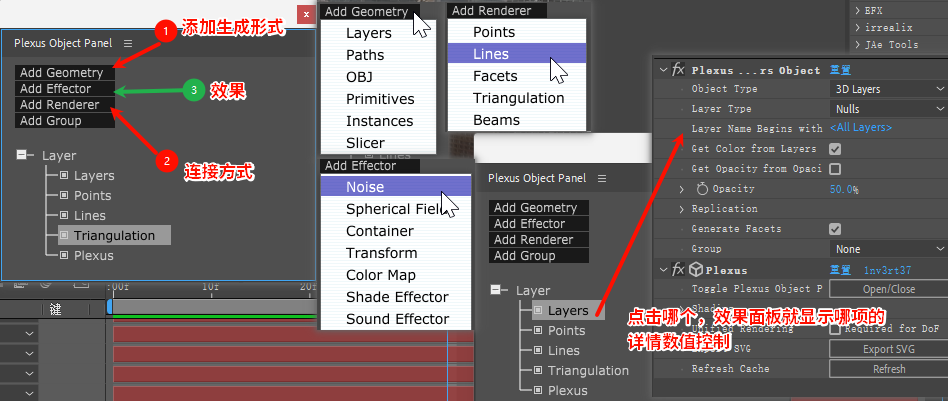948x401 pixels.
Task: Open hamburger menu of Plexus panel with highlighted Triangulation
Action: coord(128,43)
